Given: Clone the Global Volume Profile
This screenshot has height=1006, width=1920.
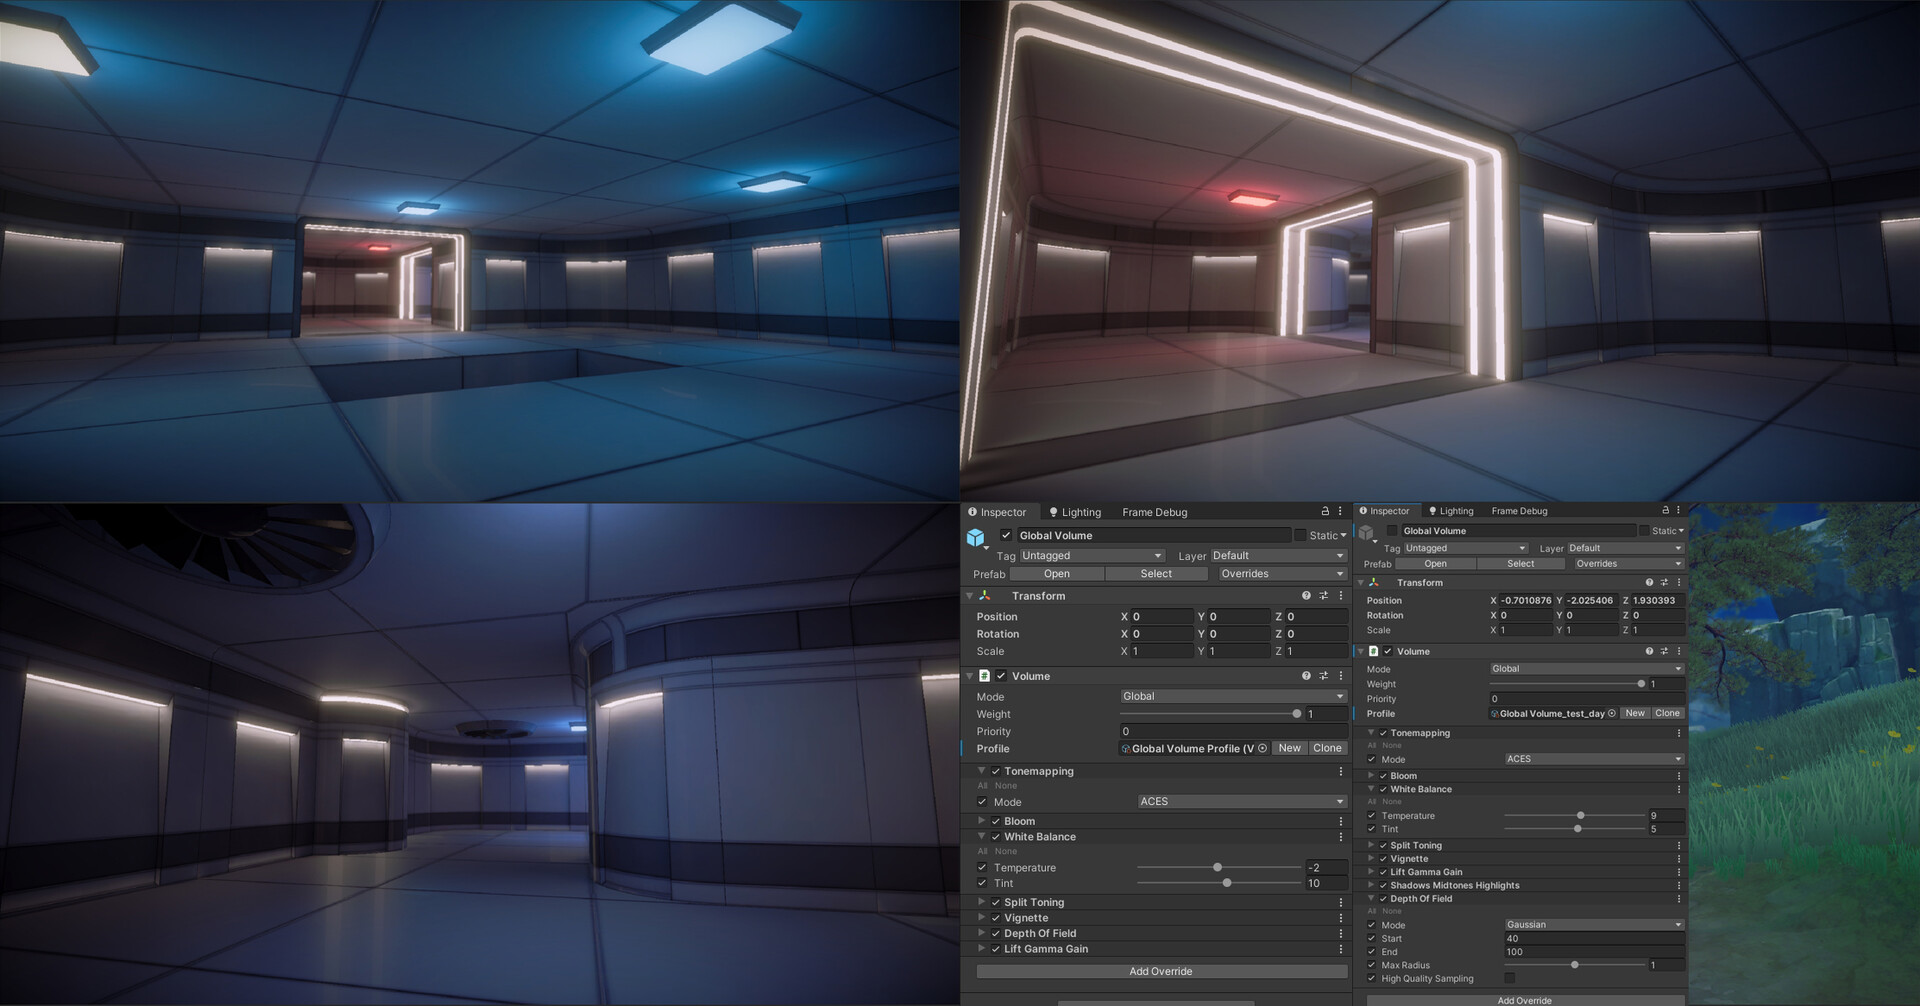Looking at the screenshot, I should (1327, 748).
